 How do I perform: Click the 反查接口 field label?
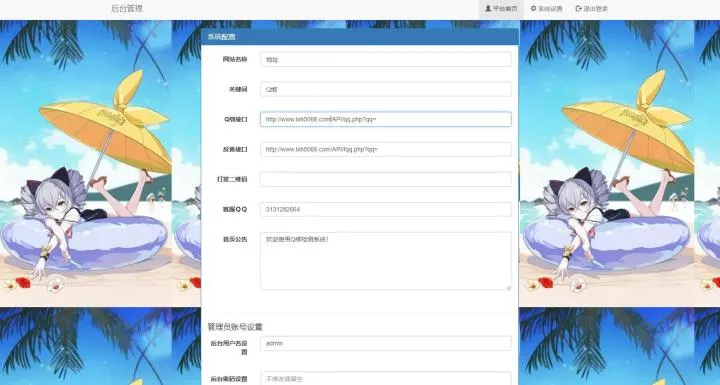(235, 149)
